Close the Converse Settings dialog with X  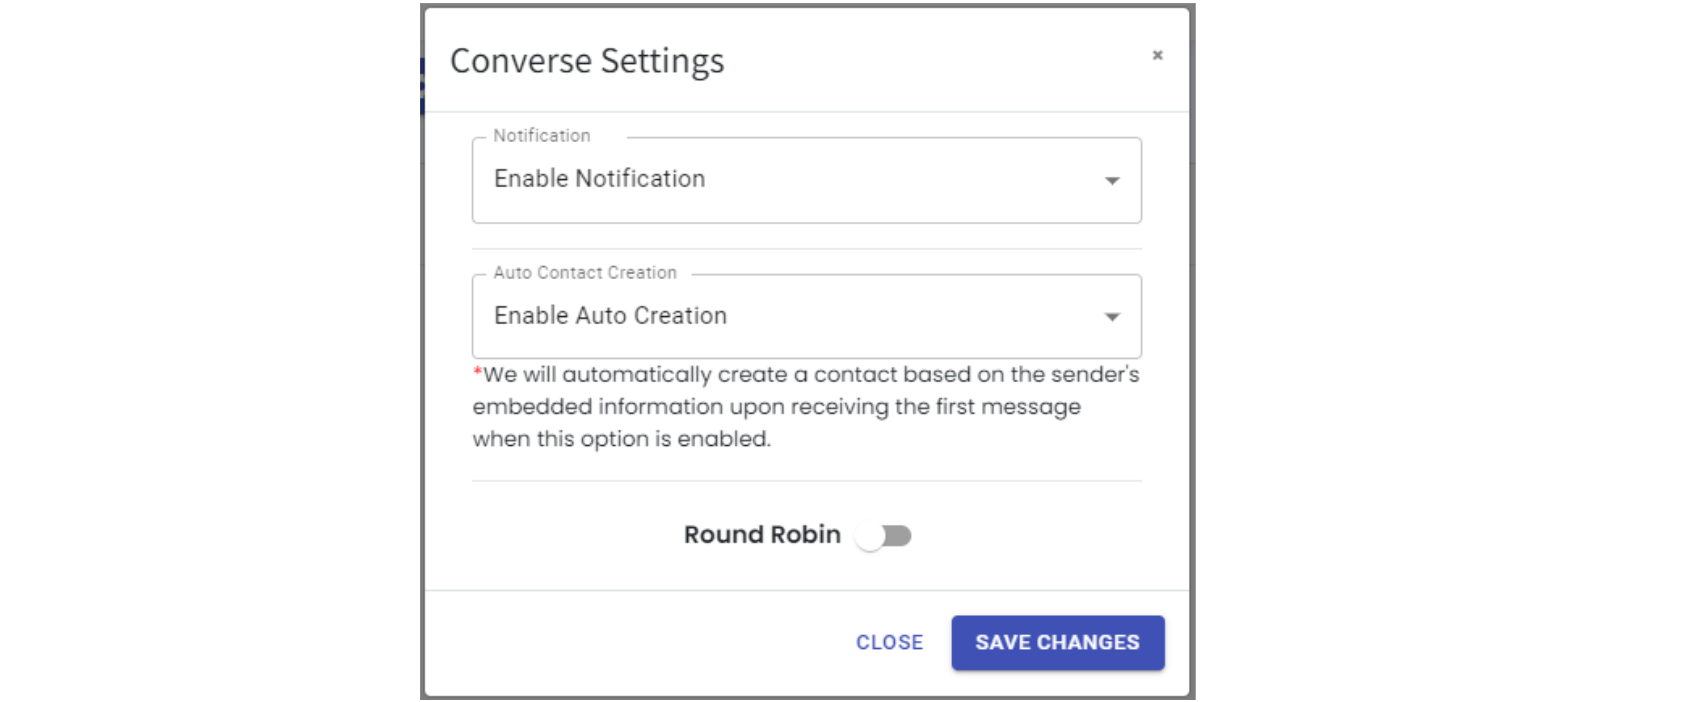point(1157,55)
